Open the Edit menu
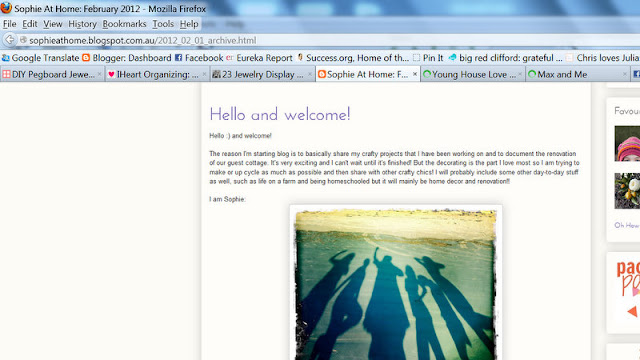This screenshot has width=640, height=360. click(30, 24)
